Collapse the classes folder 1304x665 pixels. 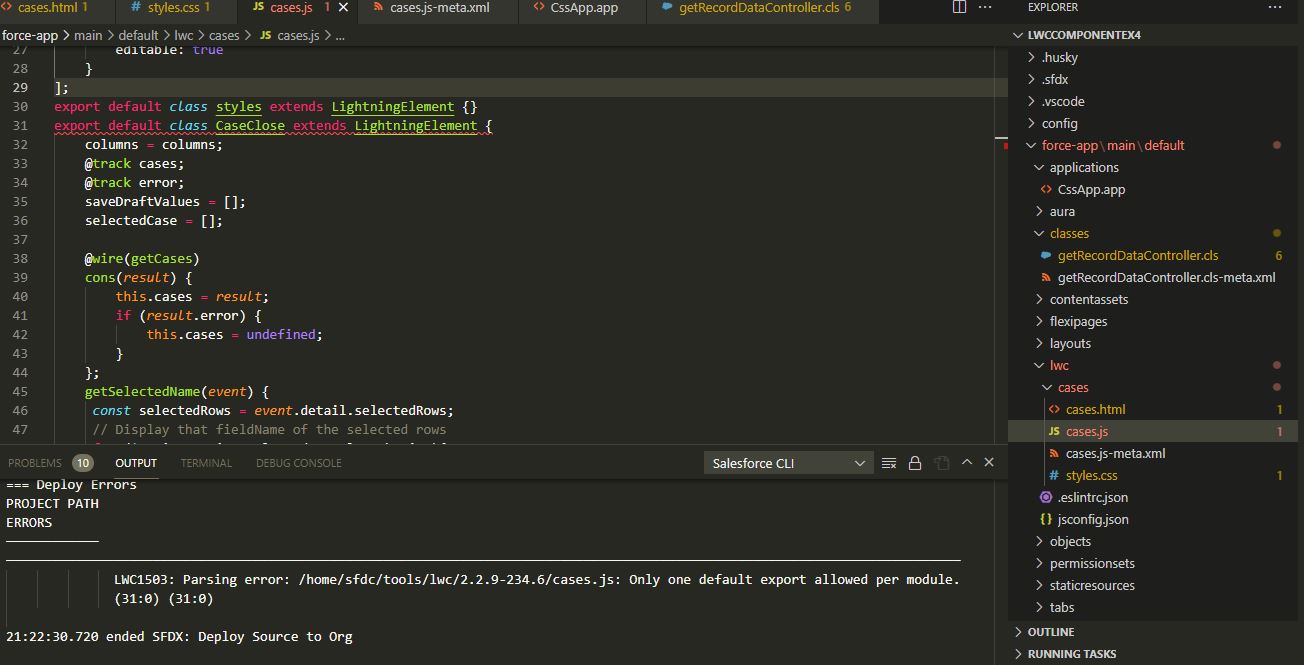[1070, 233]
